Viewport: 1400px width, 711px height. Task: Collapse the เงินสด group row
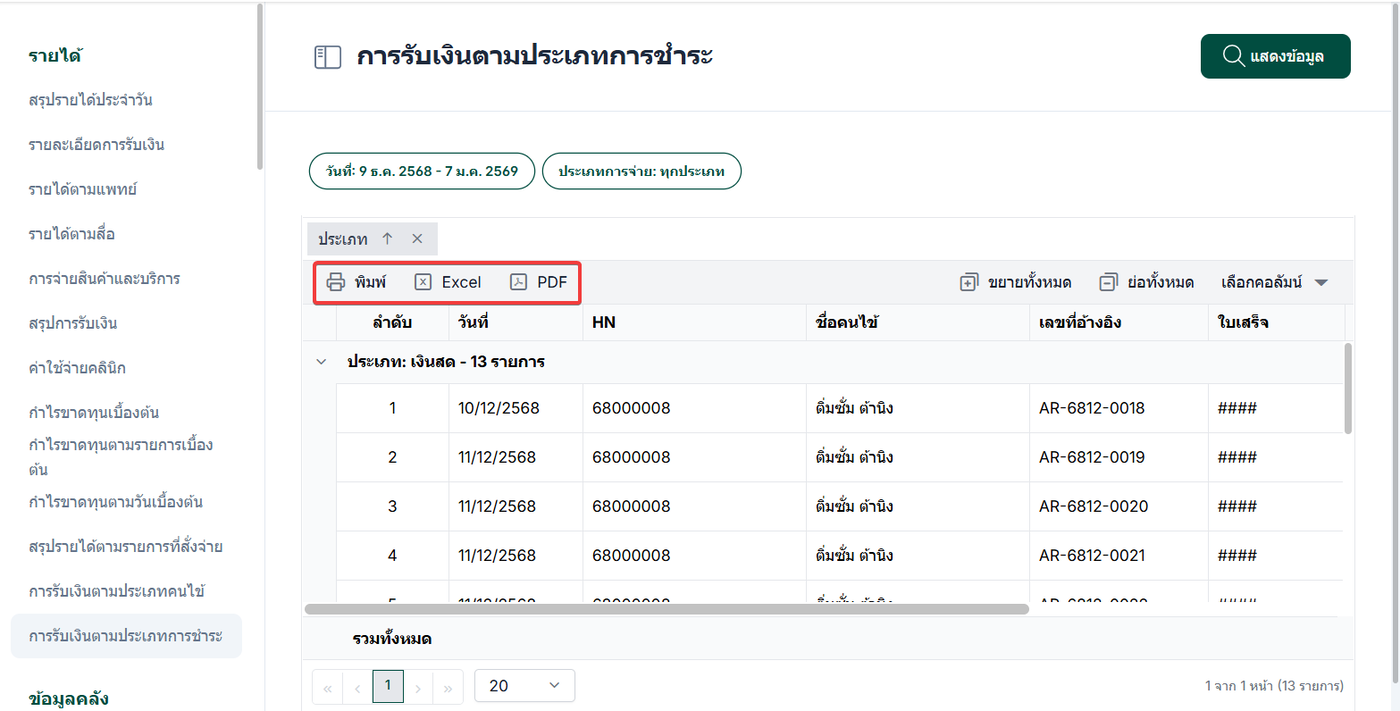(x=321, y=362)
